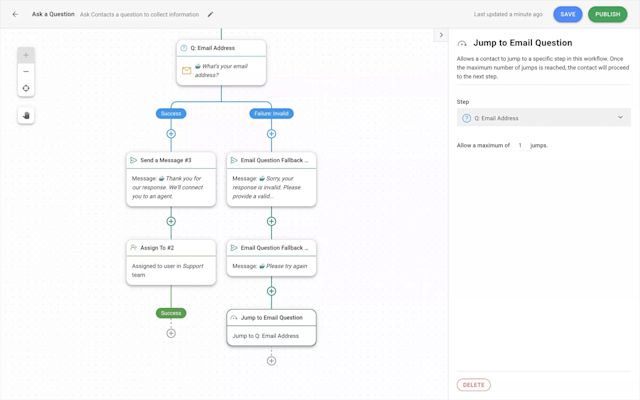Viewport: 640px width, 400px height.
Task: Edit the maximum jumps number field
Action: 520,145
